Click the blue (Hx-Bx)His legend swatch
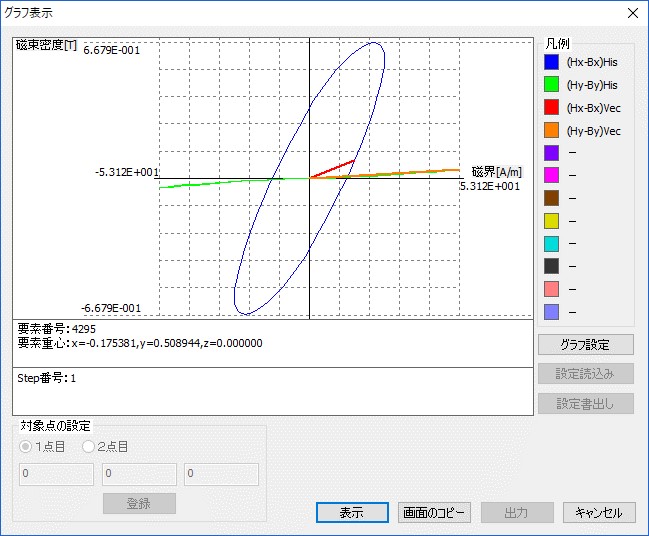This screenshot has width=649, height=536. (551, 62)
